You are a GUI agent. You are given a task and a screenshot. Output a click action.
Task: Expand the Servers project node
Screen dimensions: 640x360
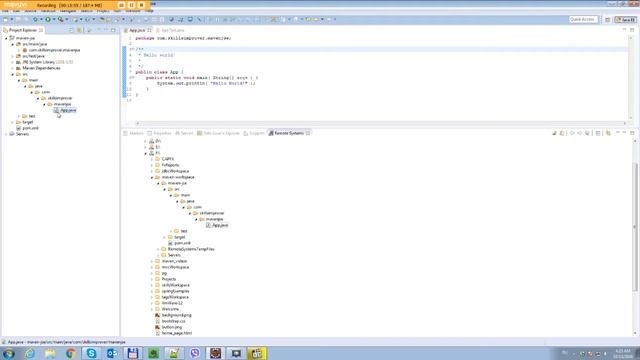click(x=6, y=134)
